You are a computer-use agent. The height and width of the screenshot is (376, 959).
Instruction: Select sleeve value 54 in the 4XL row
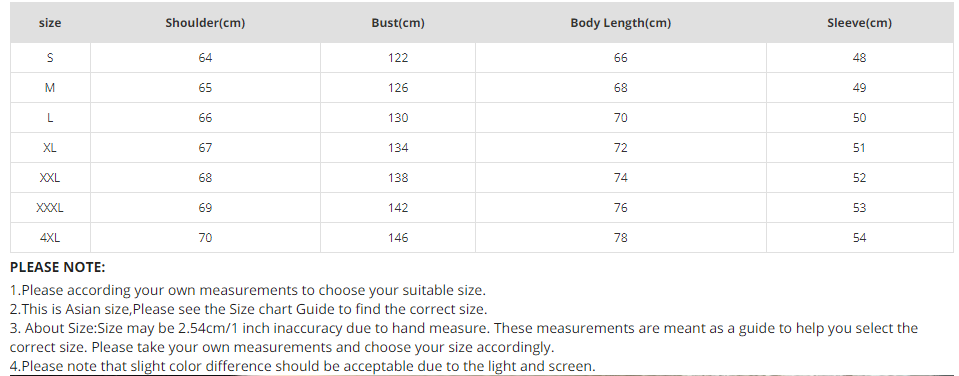[859, 238]
